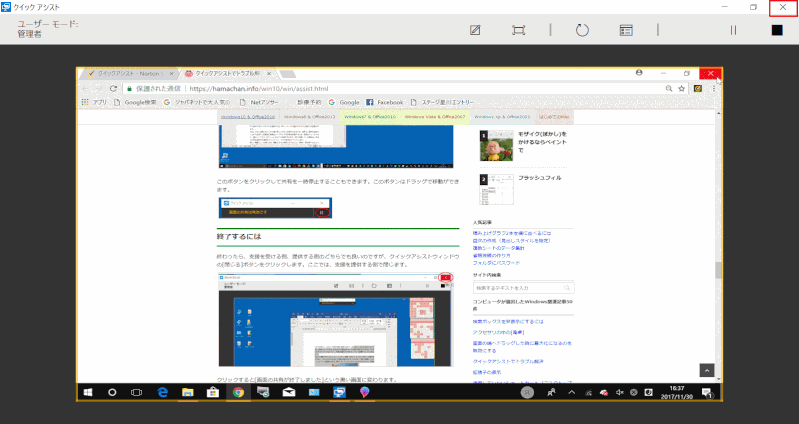Open the zoom magnifier icon in address bar
Screen dimensions: 799x424
(x=669, y=88)
